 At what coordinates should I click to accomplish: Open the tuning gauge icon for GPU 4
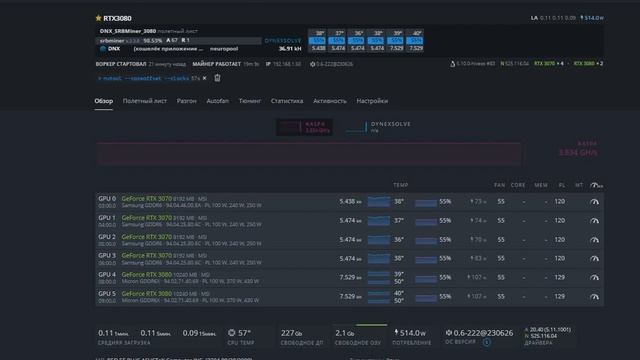click(x=594, y=278)
